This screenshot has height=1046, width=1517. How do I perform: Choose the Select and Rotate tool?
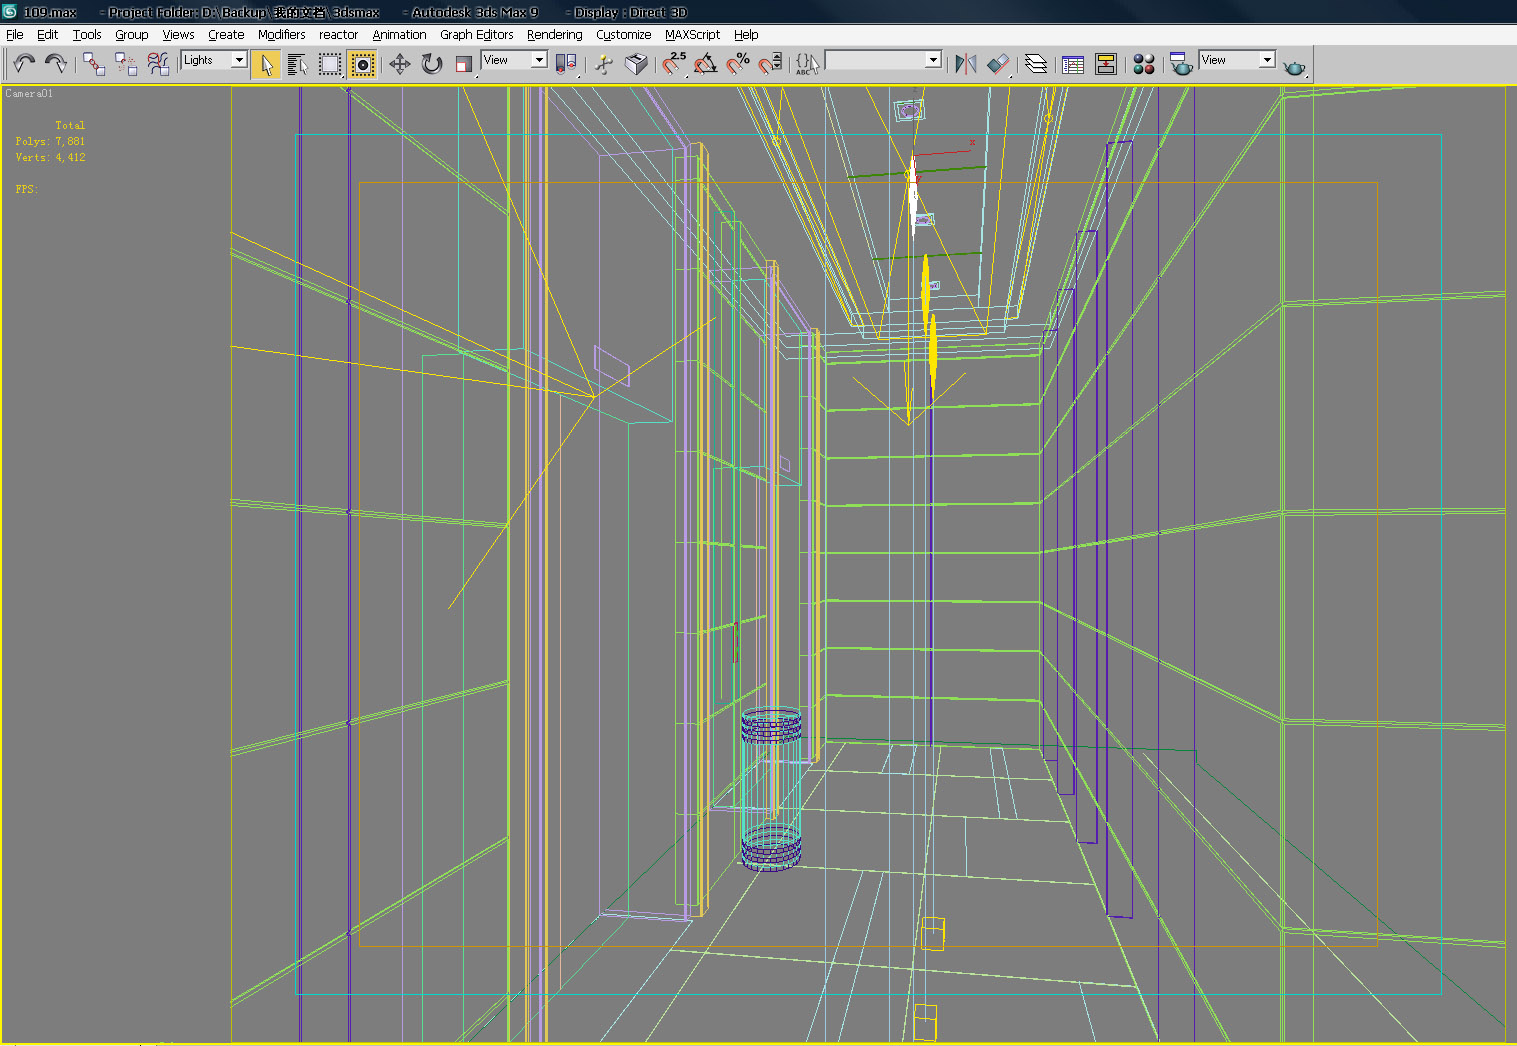pyautogui.click(x=431, y=64)
